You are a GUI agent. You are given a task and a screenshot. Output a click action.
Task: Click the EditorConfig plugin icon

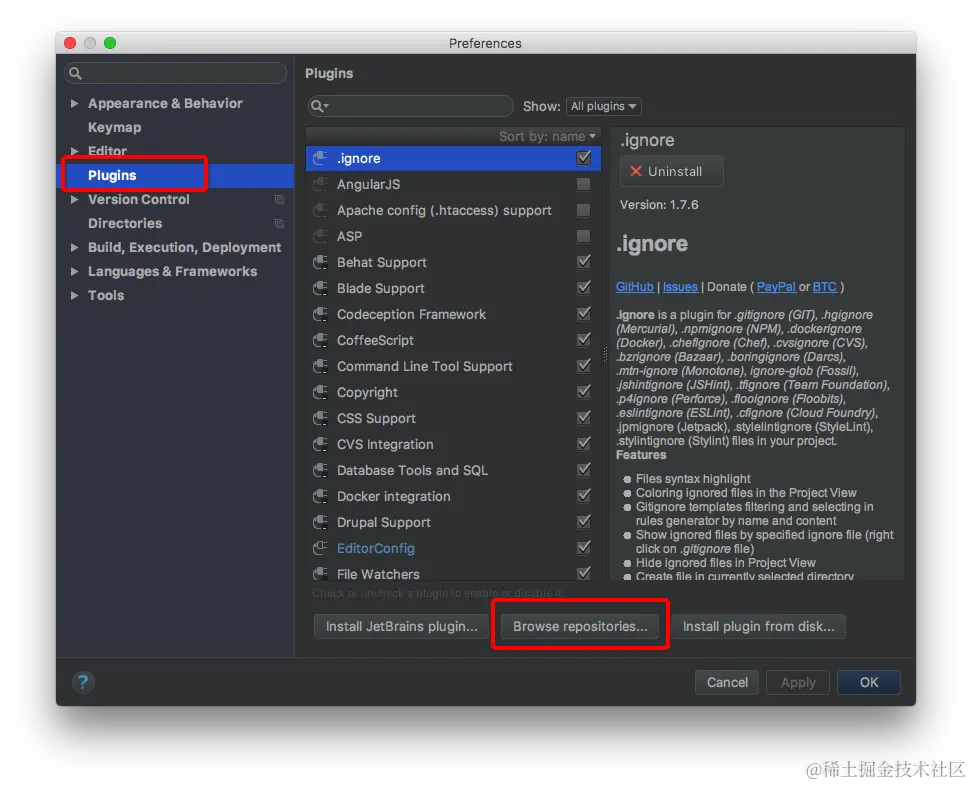coord(320,548)
